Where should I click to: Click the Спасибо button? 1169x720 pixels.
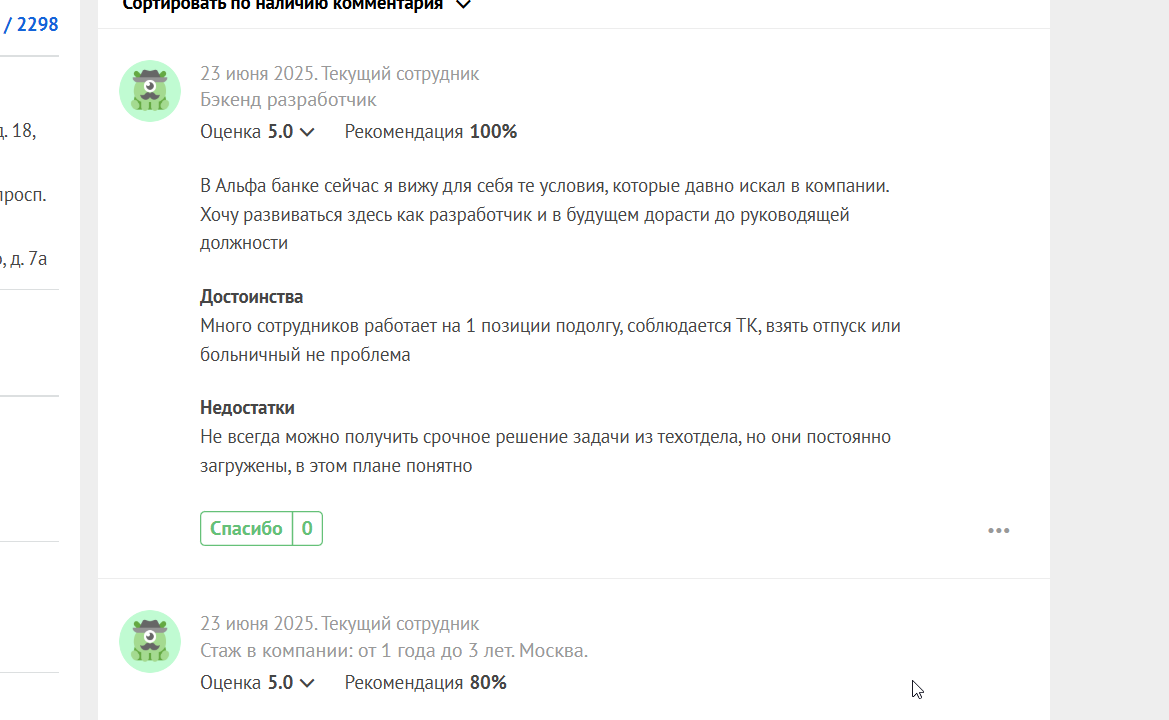click(x=246, y=528)
